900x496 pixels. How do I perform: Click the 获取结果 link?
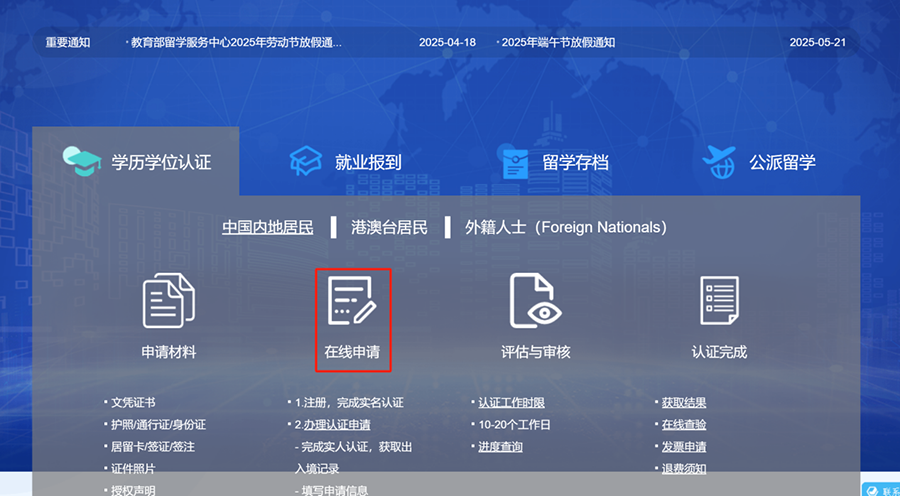(x=684, y=403)
